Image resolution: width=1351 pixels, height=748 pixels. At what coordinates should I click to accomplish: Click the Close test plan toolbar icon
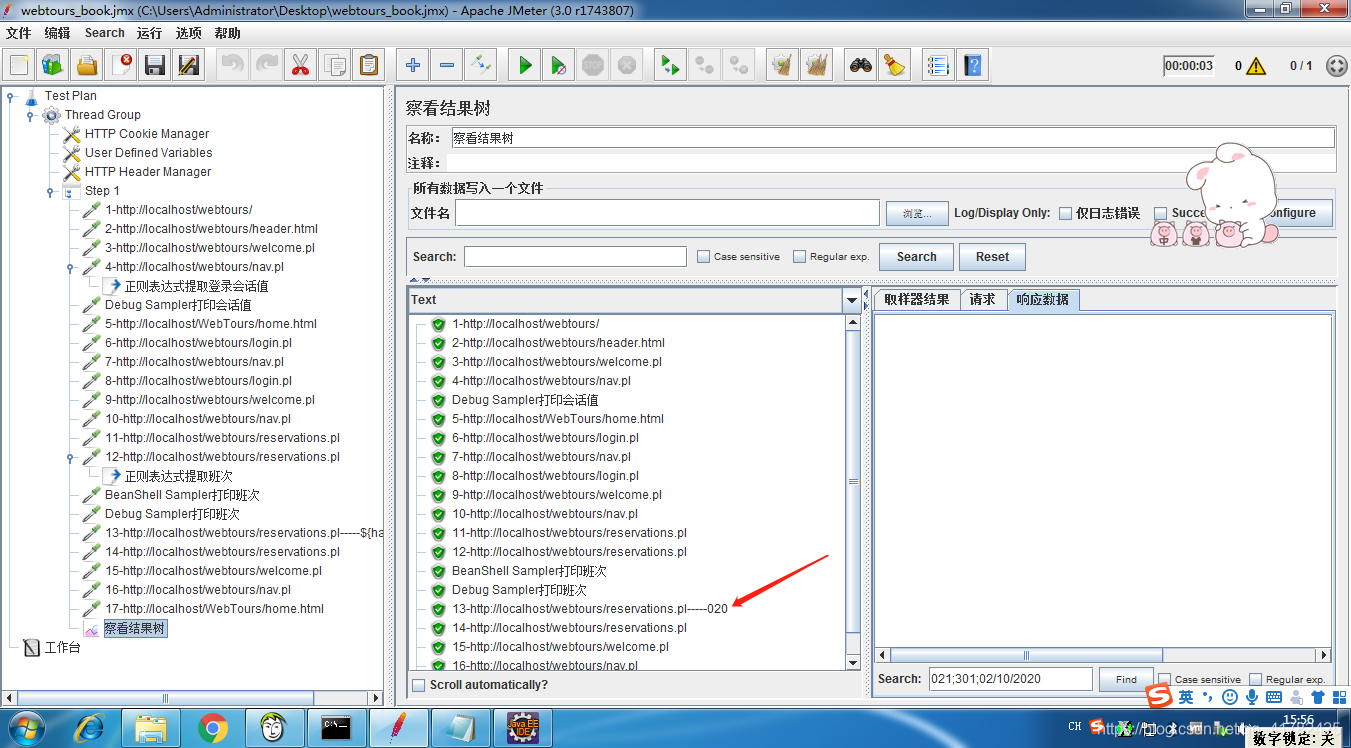121,66
